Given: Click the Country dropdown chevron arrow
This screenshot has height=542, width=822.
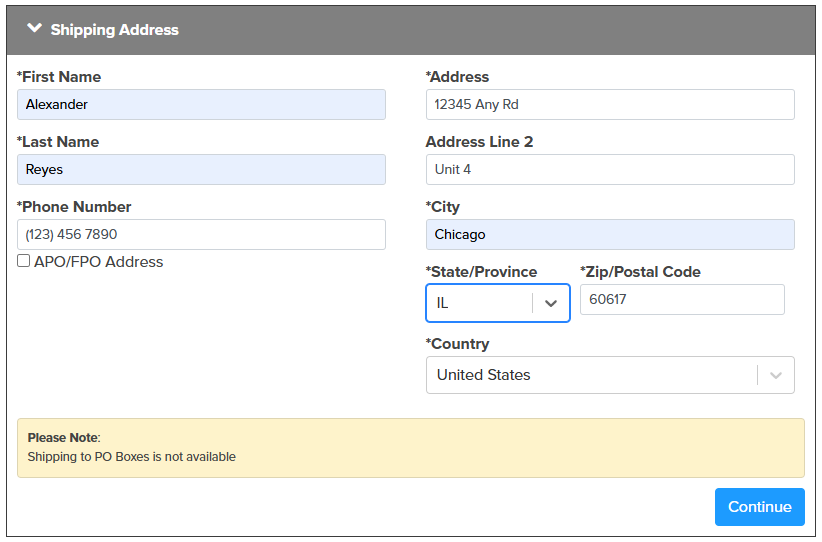Looking at the screenshot, I should pos(776,375).
